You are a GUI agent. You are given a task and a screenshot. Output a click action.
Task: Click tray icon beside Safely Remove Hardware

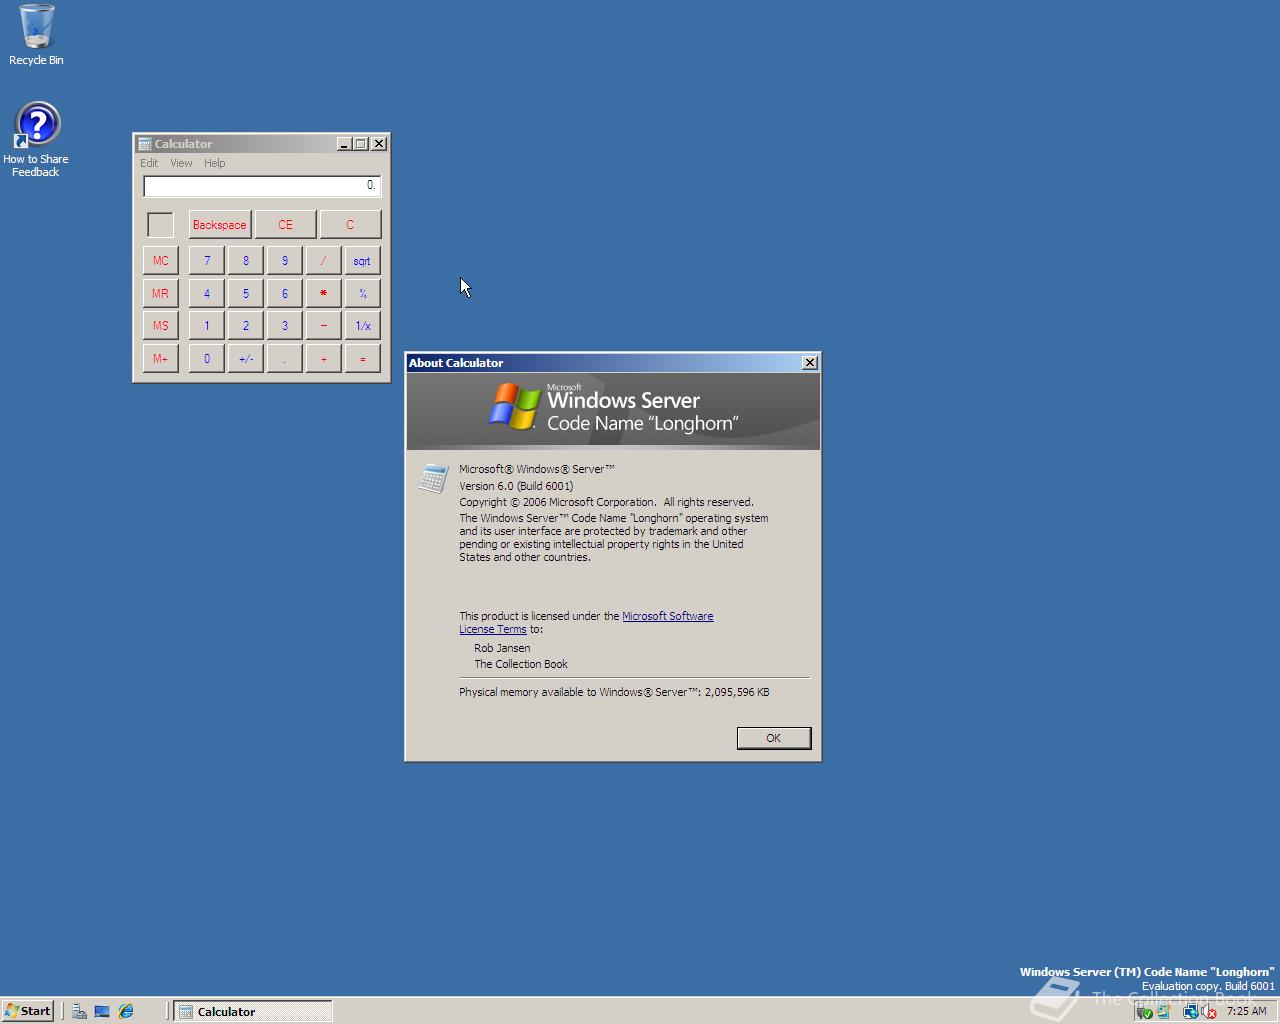(1163, 1011)
